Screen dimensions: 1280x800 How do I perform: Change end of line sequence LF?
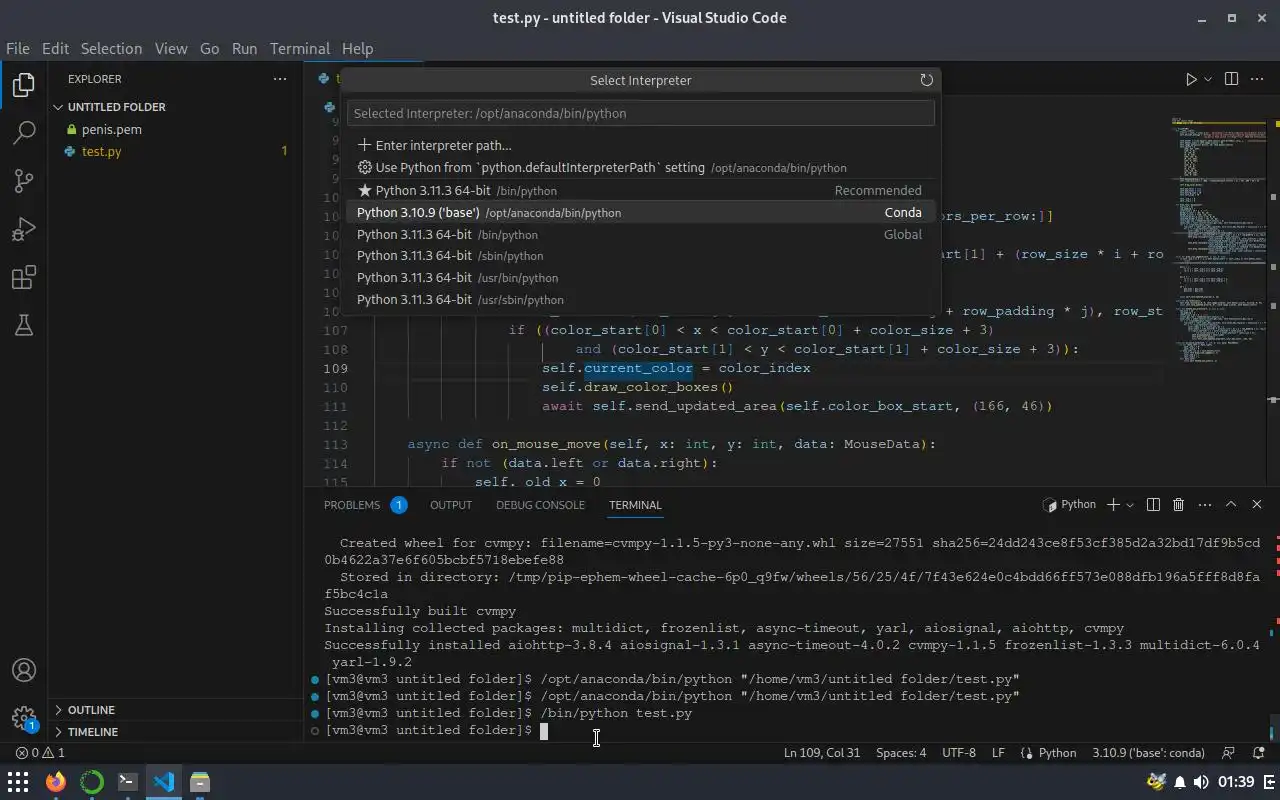998,753
